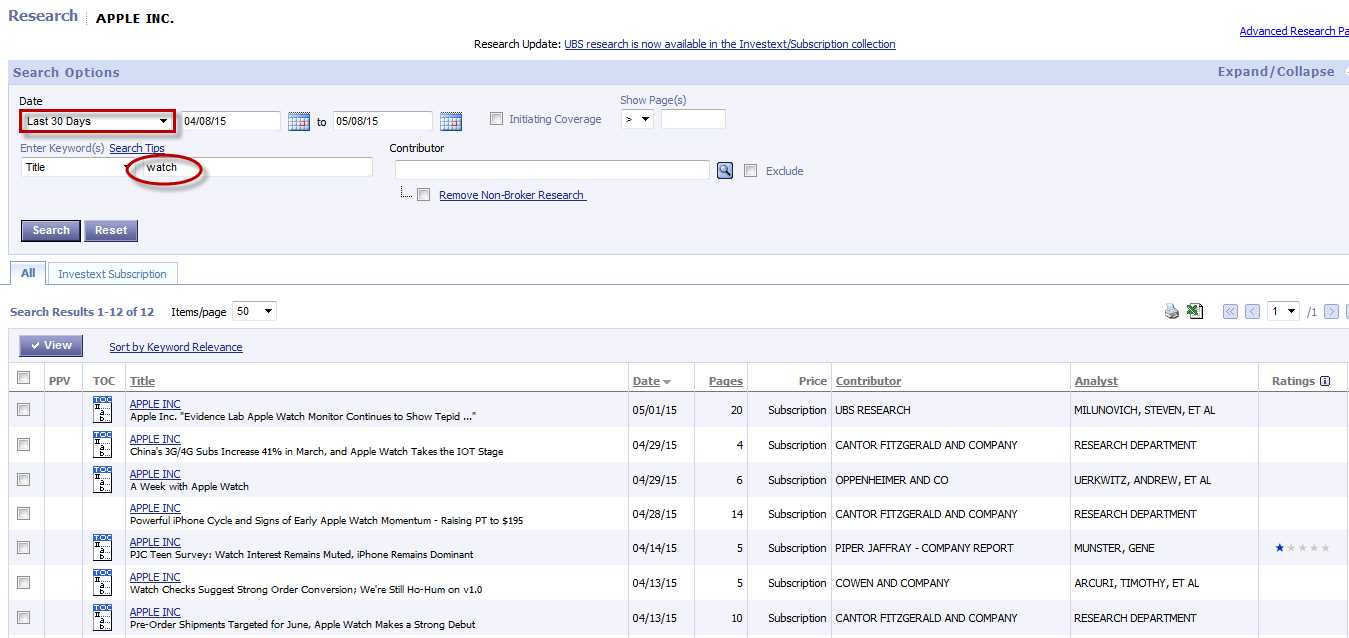
Task: Click the Contributor text field
Action: (x=552, y=171)
